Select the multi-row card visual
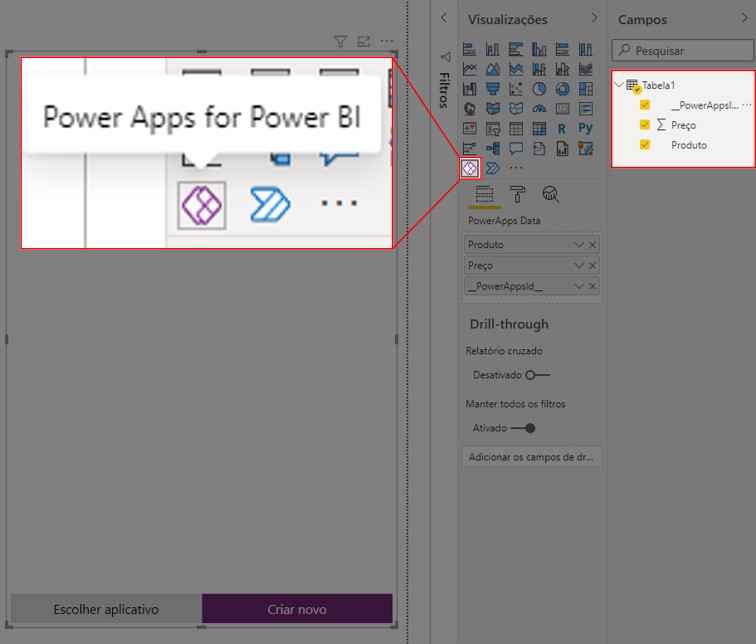Image resolution: width=756 pixels, height=644 pixels. [585, 108]
